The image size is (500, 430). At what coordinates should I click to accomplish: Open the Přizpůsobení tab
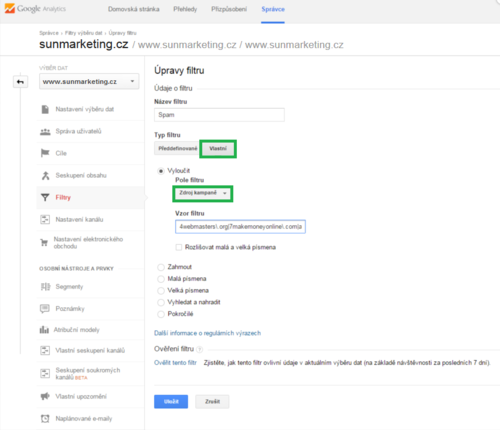229,9
